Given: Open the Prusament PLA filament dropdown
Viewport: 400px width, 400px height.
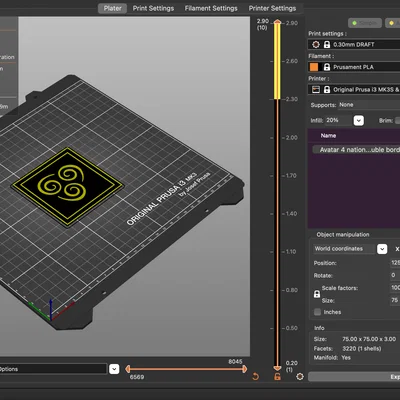Looking at the screenshot, I should [354, 67].
